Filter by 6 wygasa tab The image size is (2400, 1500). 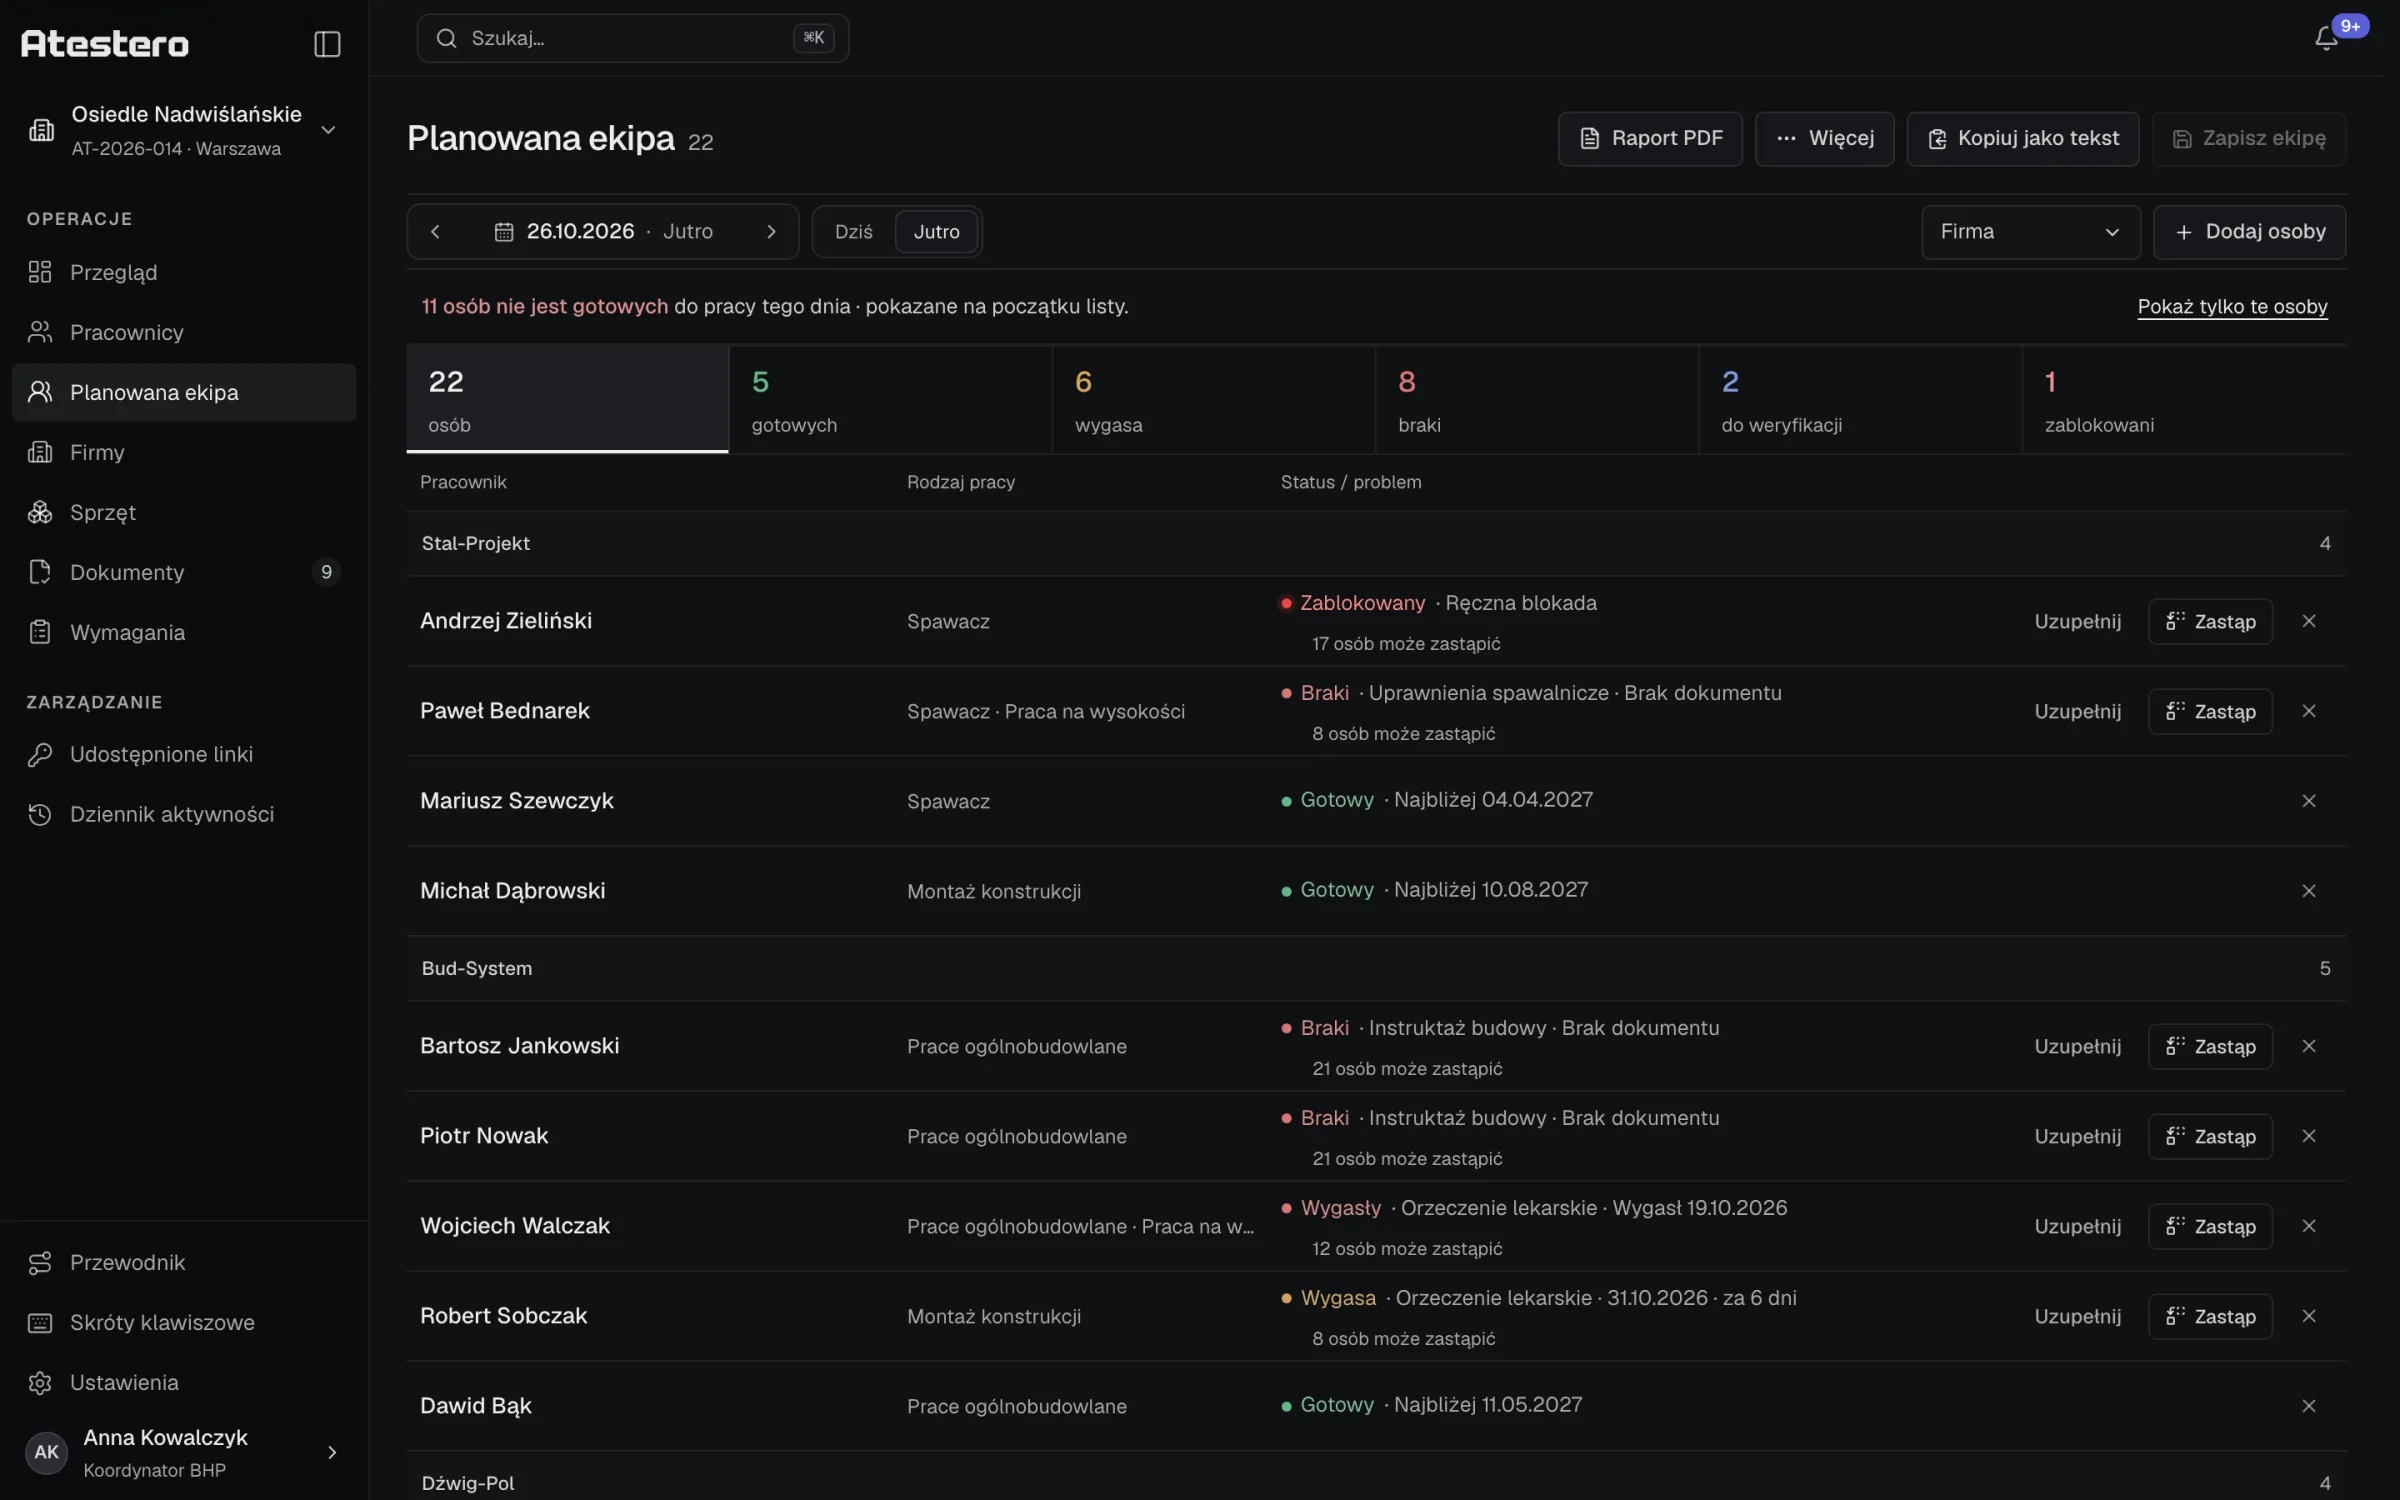click(x=1213, y=400)
